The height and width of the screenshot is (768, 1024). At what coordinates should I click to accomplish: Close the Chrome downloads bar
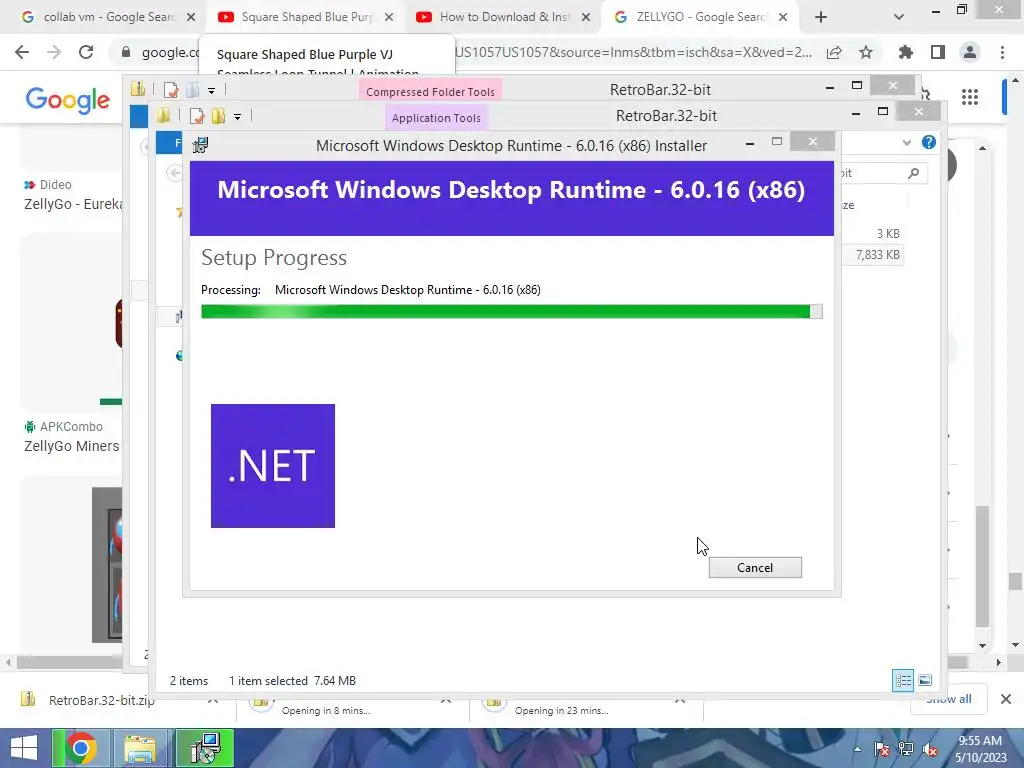tap(1006, 699)
